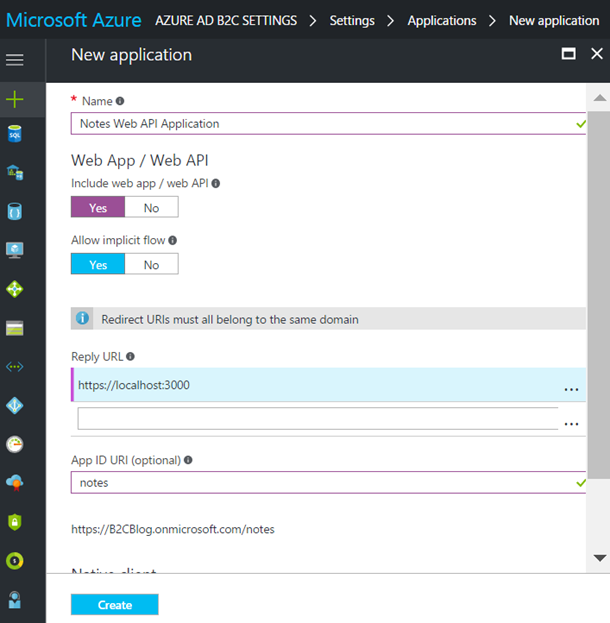
Task: Maximize the New application blade
Action: click(x=568, y=54)
